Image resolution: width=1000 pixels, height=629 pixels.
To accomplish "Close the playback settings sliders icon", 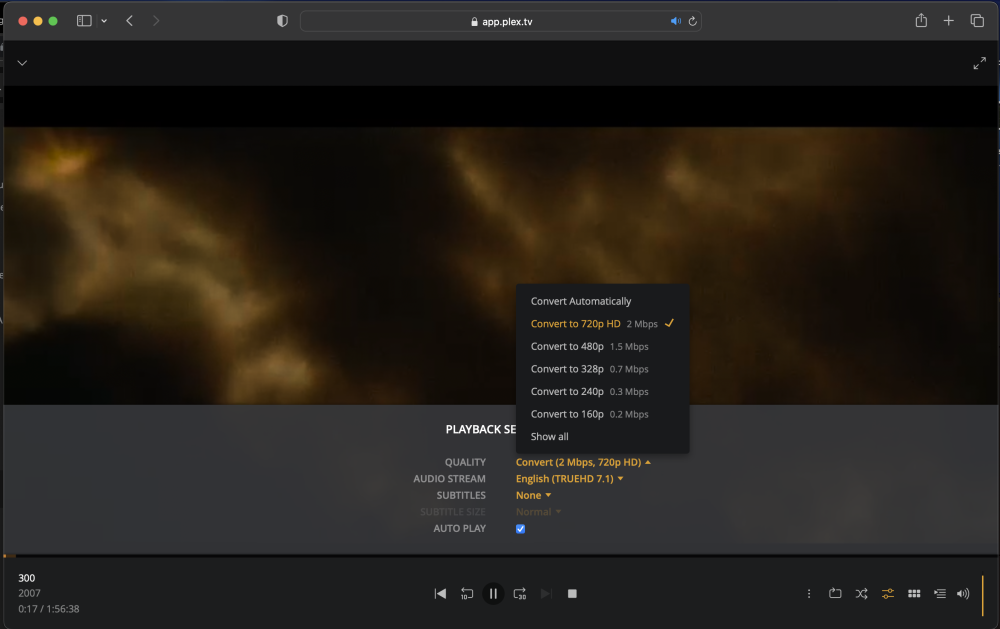I will [x=888, y=593].
